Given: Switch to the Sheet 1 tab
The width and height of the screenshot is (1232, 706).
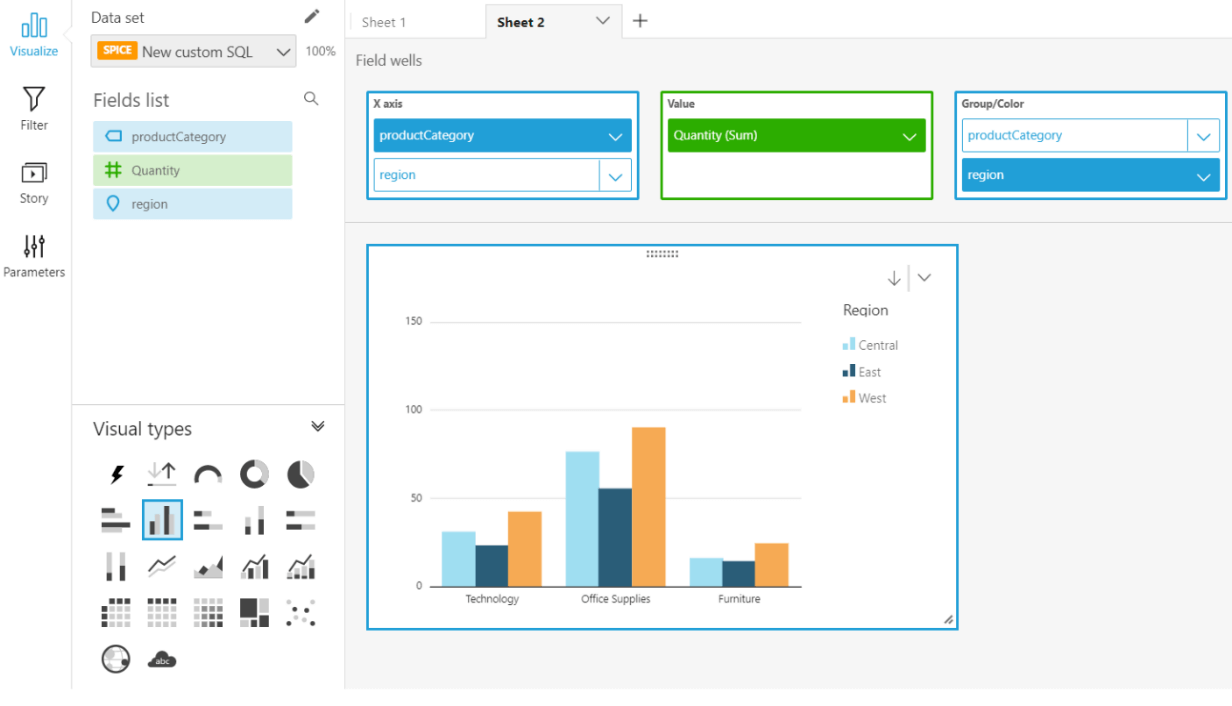Looking at the screenshot, I should click(384, 22).
